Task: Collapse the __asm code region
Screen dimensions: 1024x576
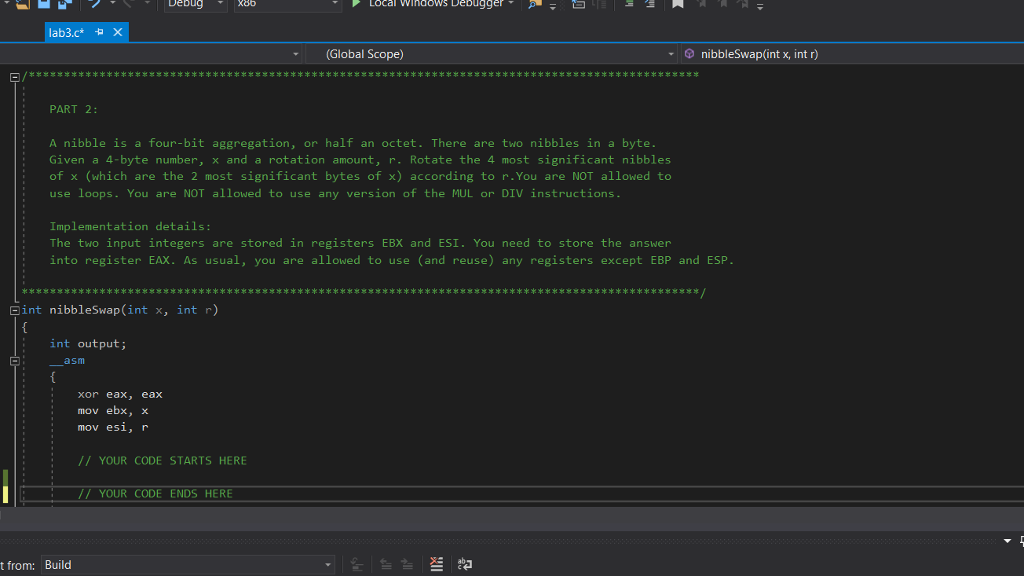Action: tap(14, 360)
